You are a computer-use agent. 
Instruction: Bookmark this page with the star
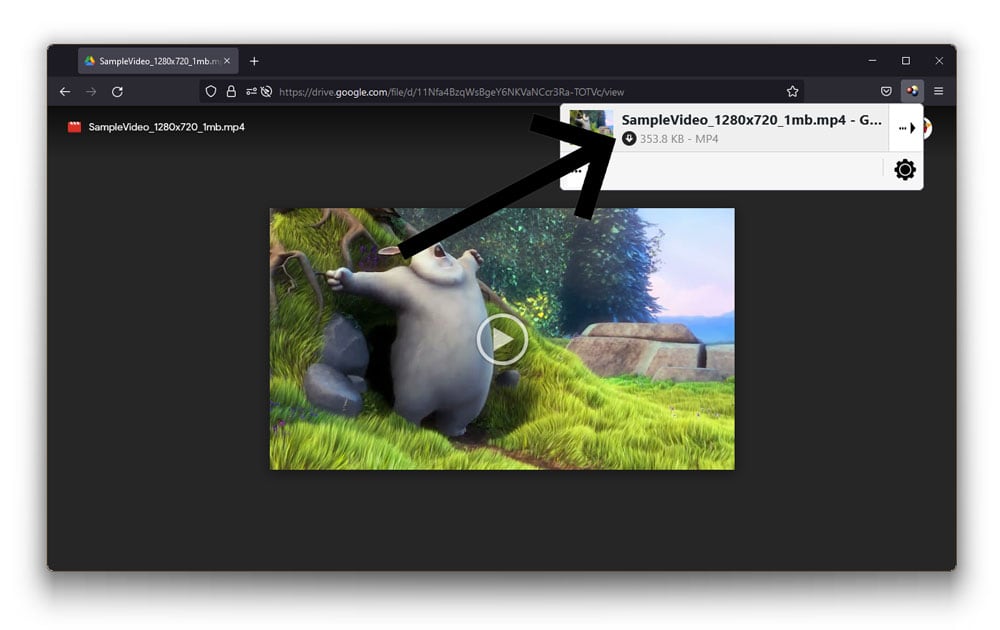(x=792, y=92)
